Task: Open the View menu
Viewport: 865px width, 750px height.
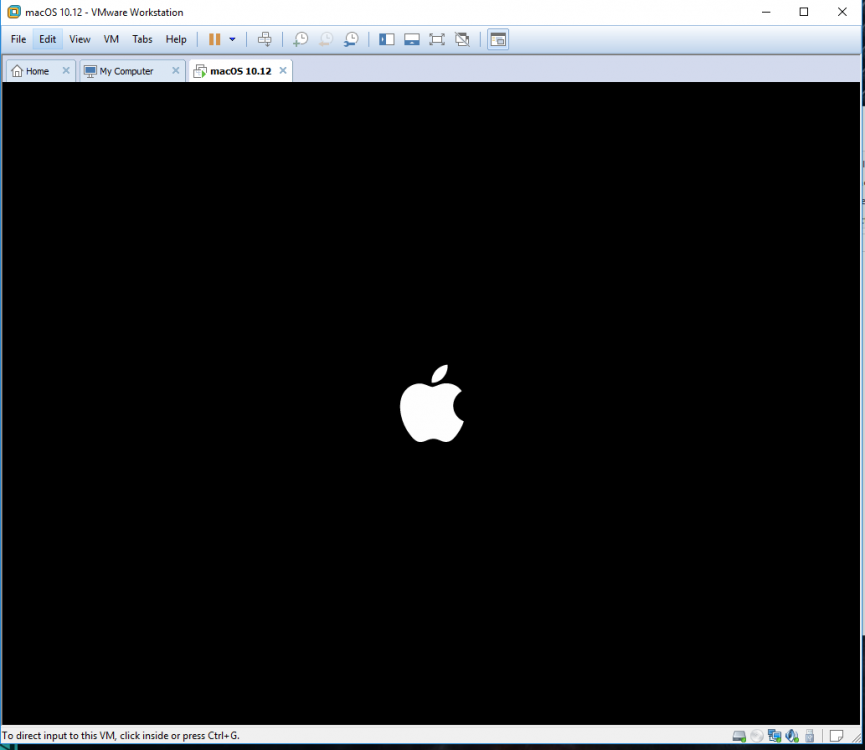Action: coord(80,39)
